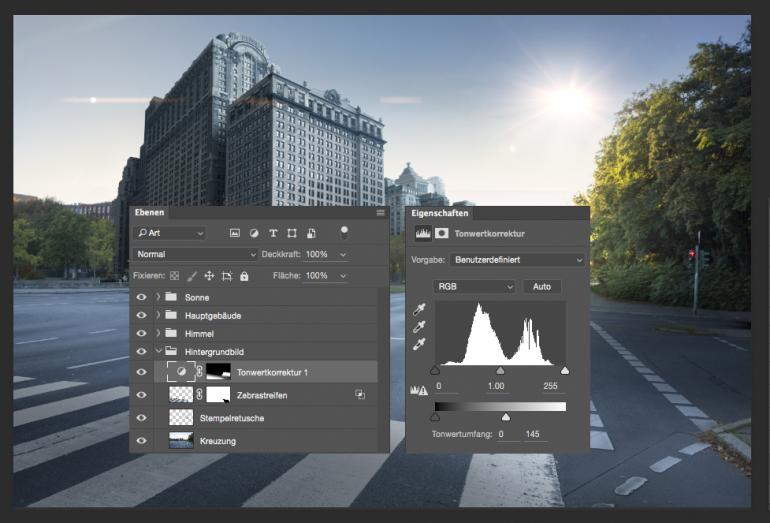This screenshot has width=770, height=523.
Task: Click the histogram warning recalculate icon
Action: 419,390
